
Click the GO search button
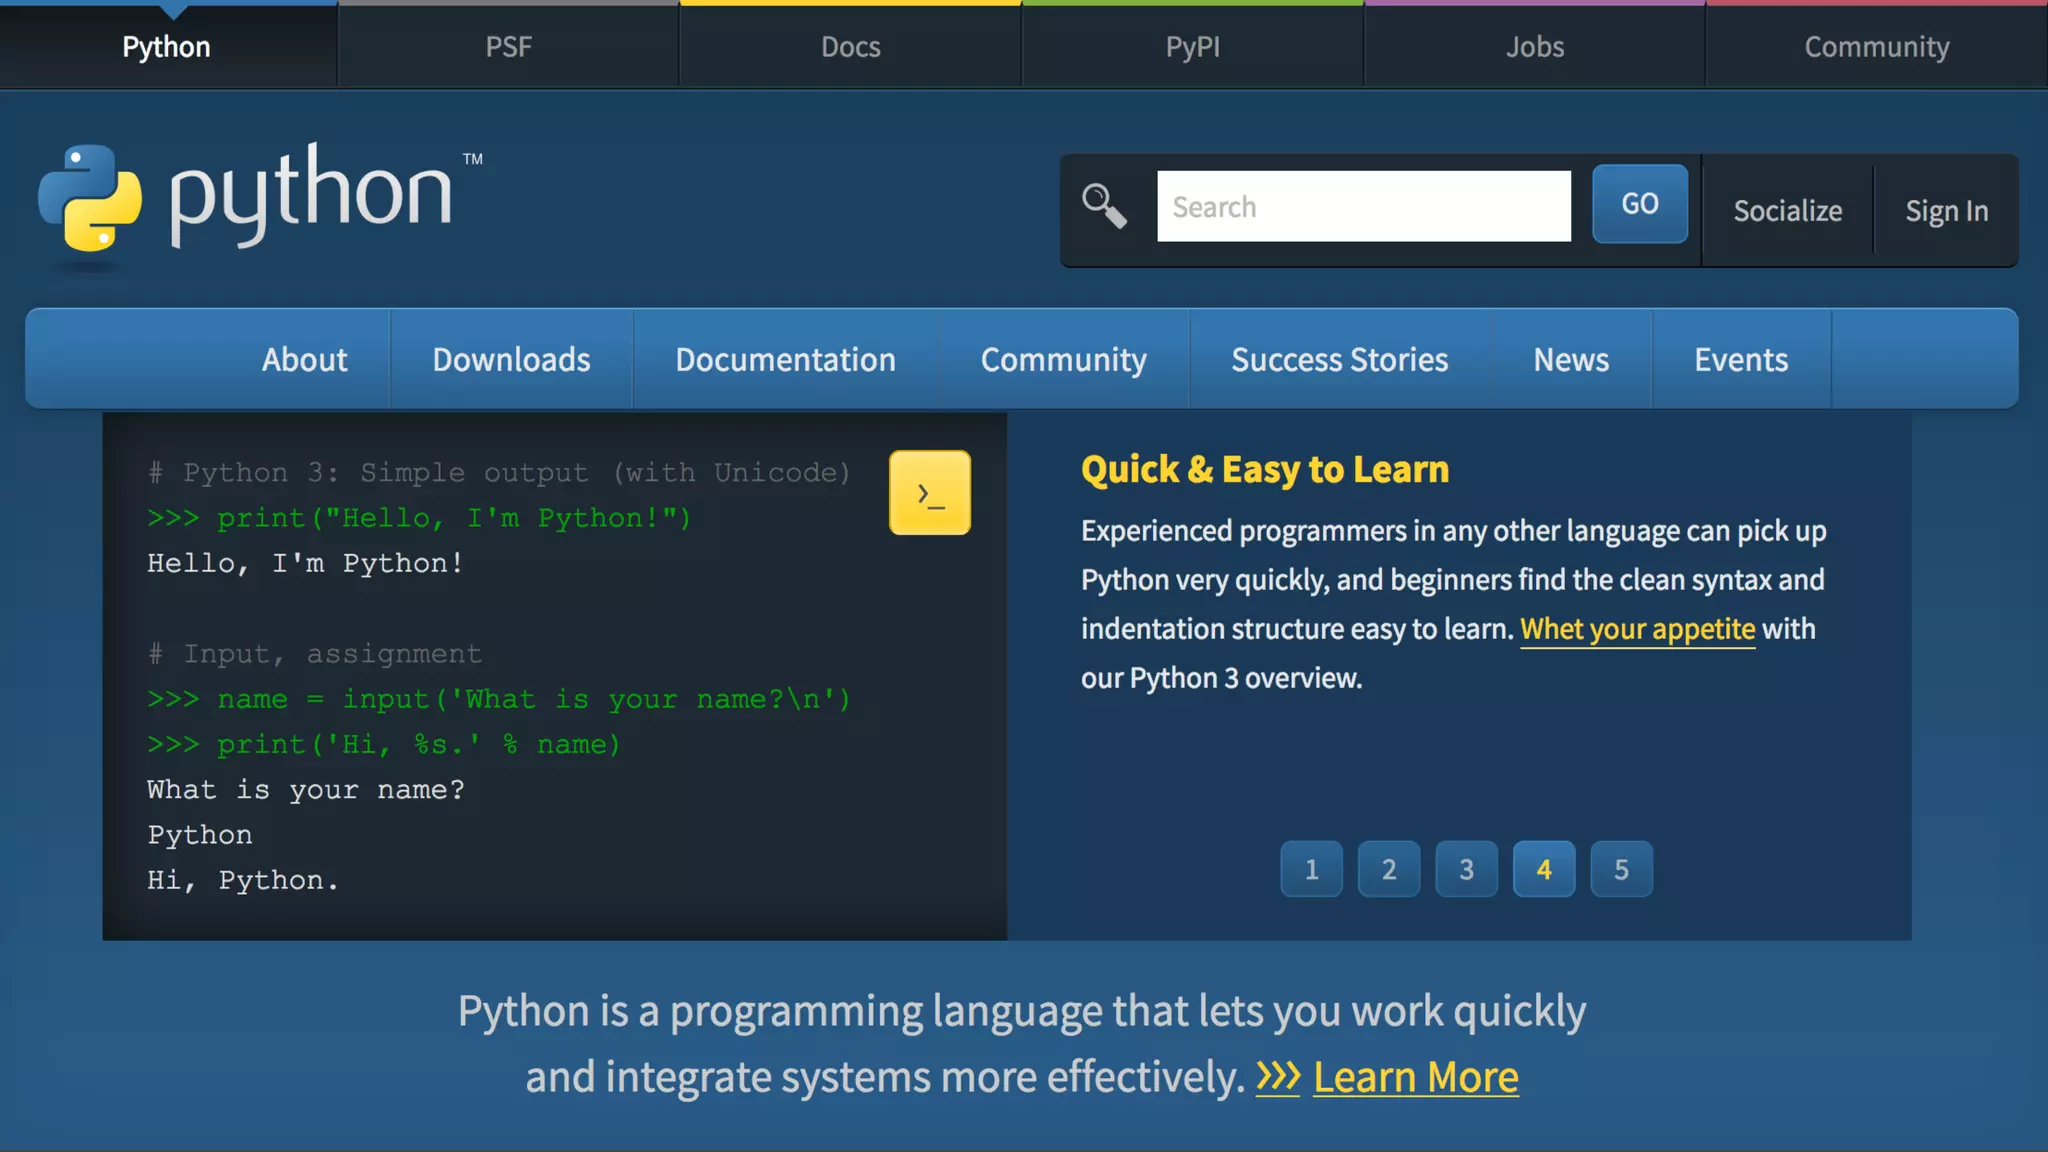click(1639, 204)
